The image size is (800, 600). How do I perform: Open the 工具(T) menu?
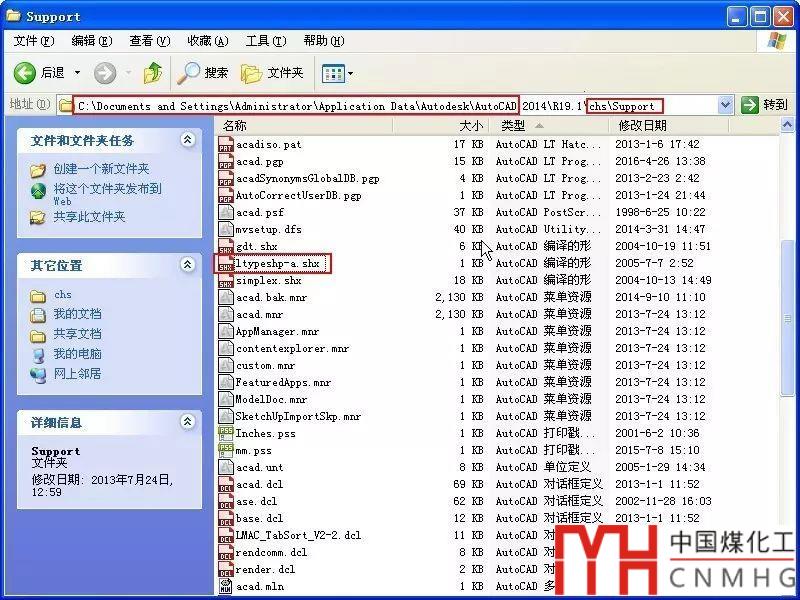pyautogui.click(x=264, y=41)
